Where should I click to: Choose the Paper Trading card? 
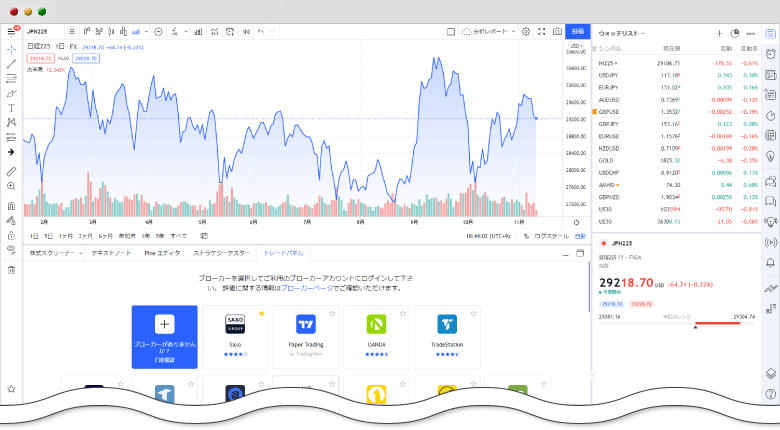(x=306, y=337)
